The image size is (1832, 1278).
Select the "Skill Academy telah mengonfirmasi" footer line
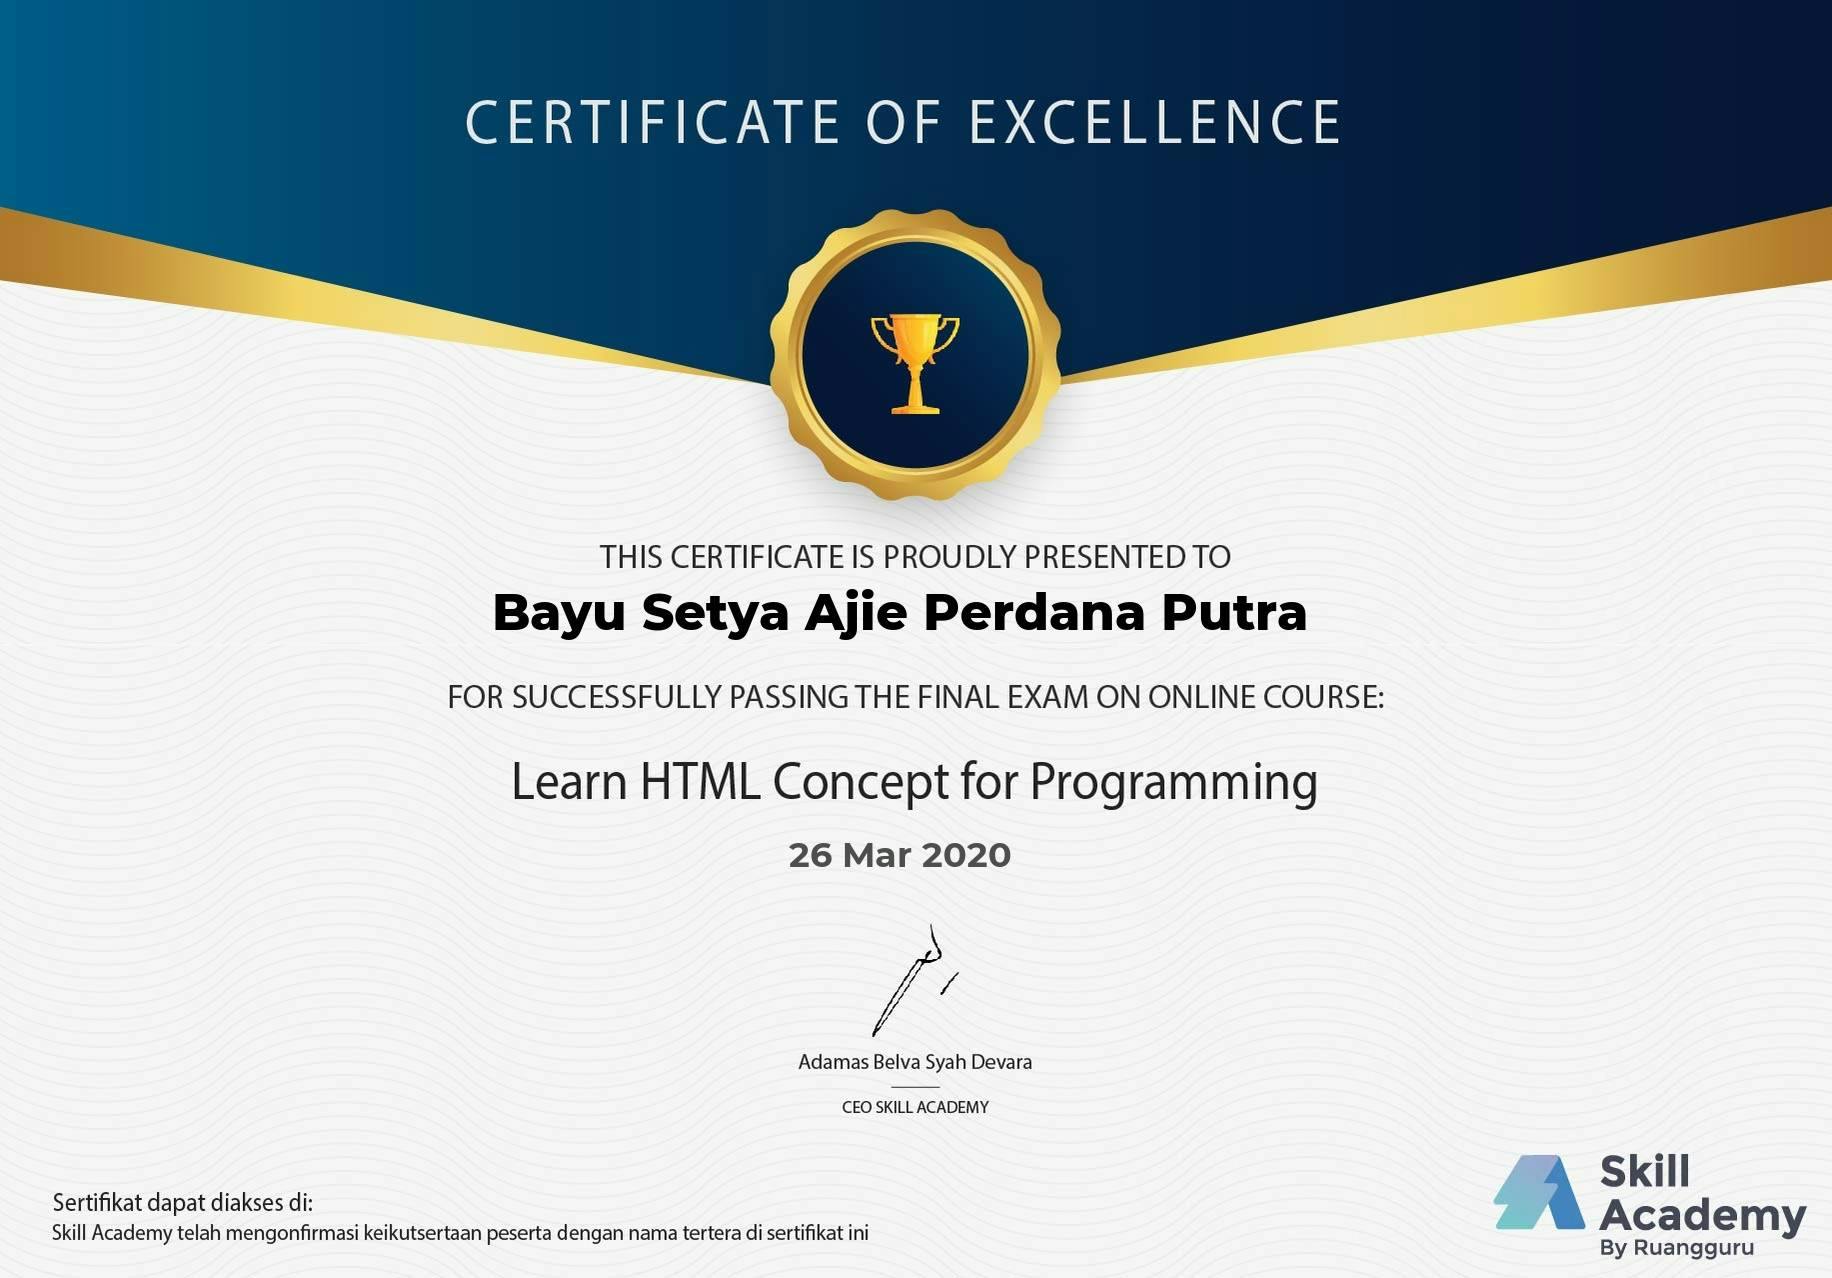coord(460,1233)
